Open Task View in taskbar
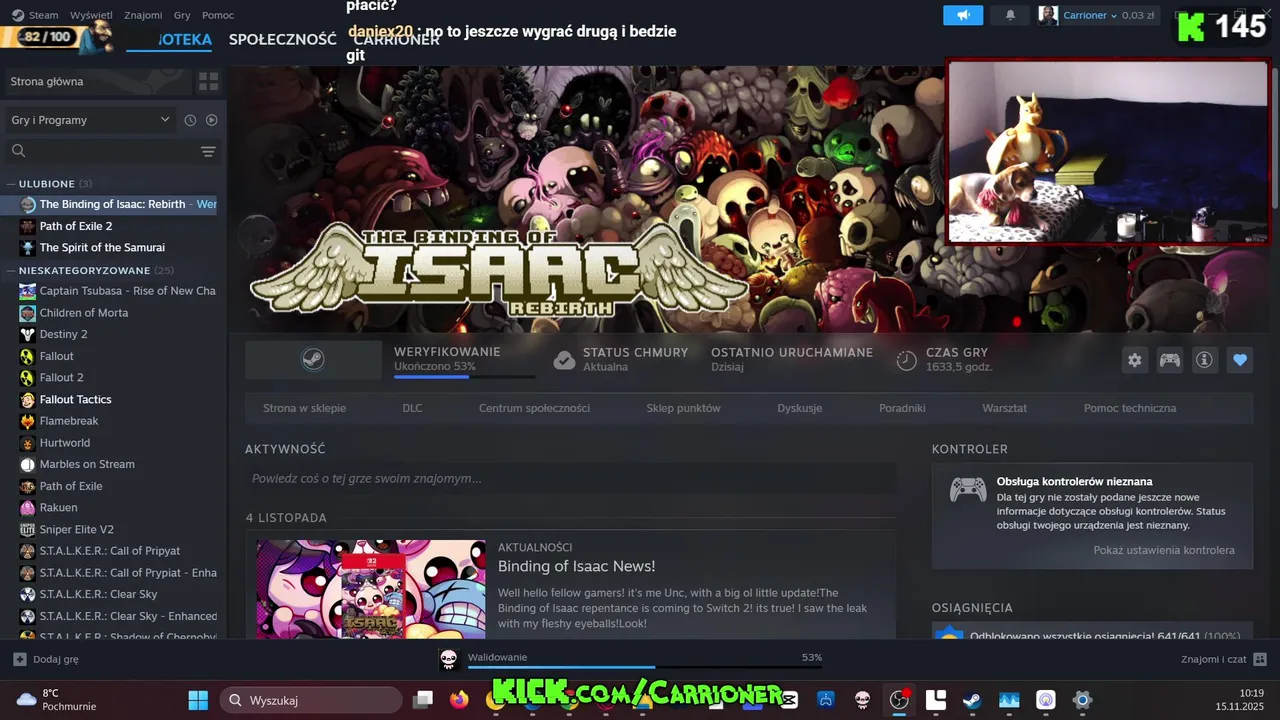 (x=423, y=700)
